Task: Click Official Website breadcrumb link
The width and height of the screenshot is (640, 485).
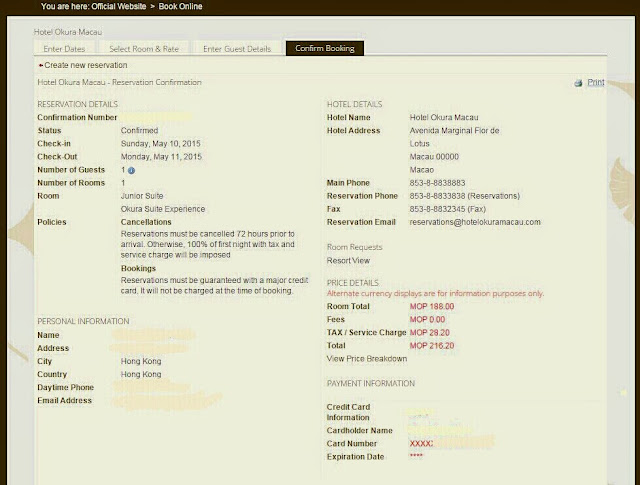Action: click(119, 7)
